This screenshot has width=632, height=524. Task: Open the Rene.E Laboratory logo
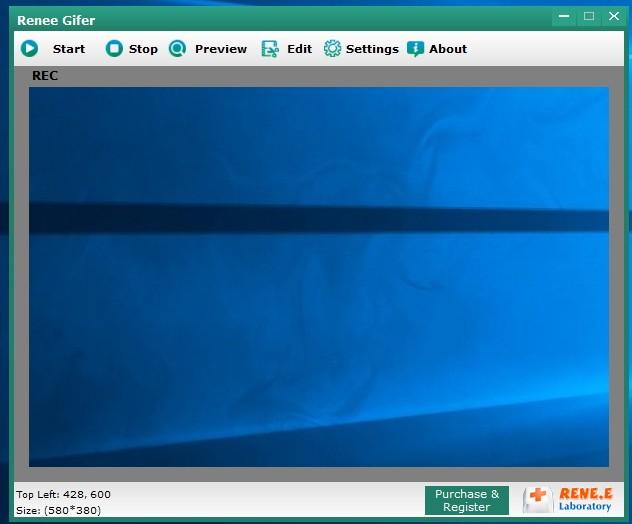click(568, 500)
